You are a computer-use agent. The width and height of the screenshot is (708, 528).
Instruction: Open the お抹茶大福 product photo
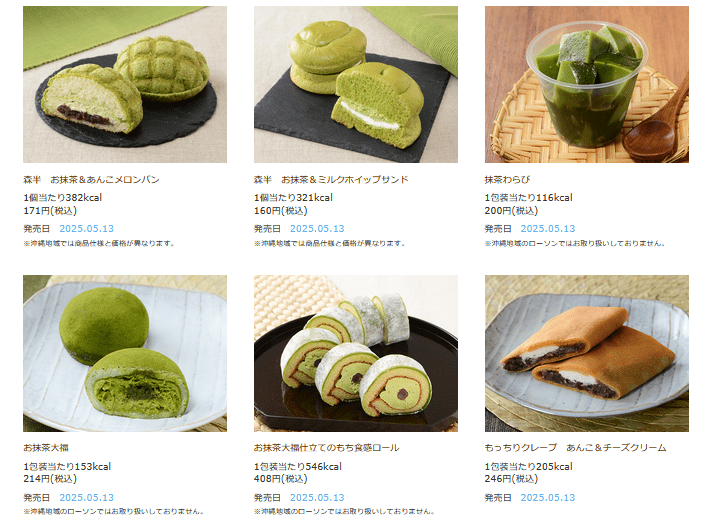[125, 353]
